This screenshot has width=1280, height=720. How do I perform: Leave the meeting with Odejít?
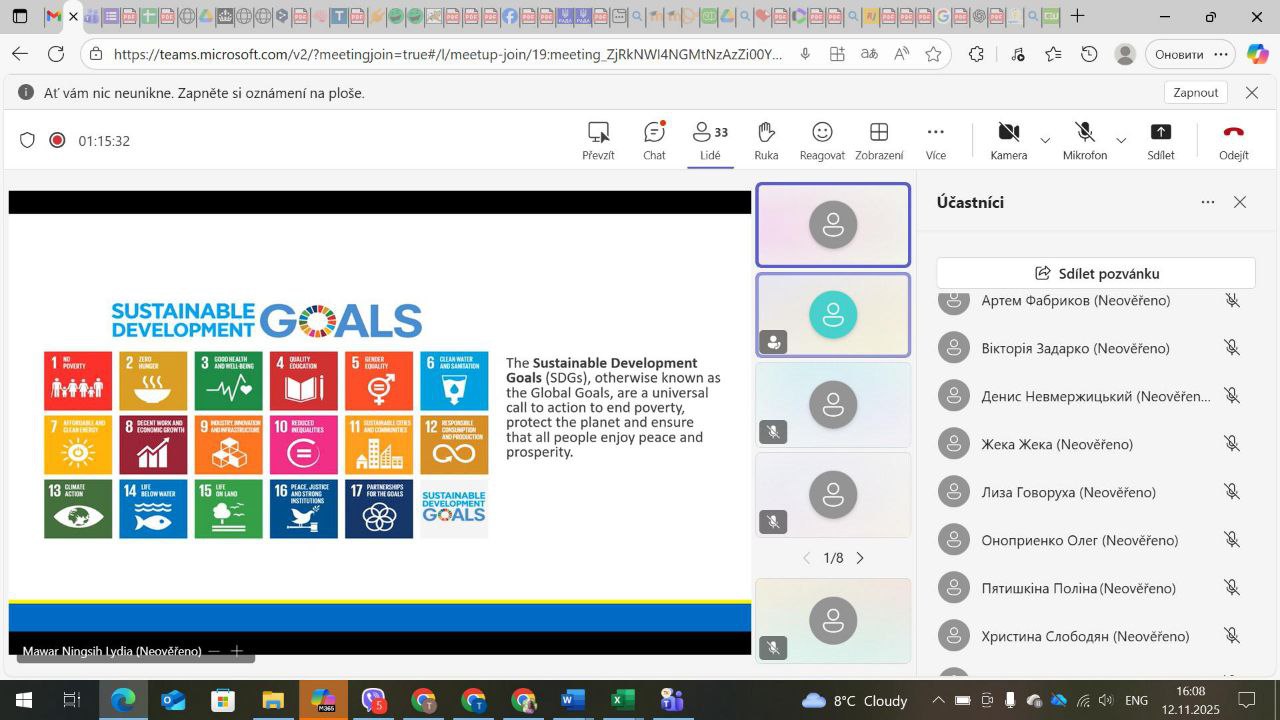(1233, 140)
